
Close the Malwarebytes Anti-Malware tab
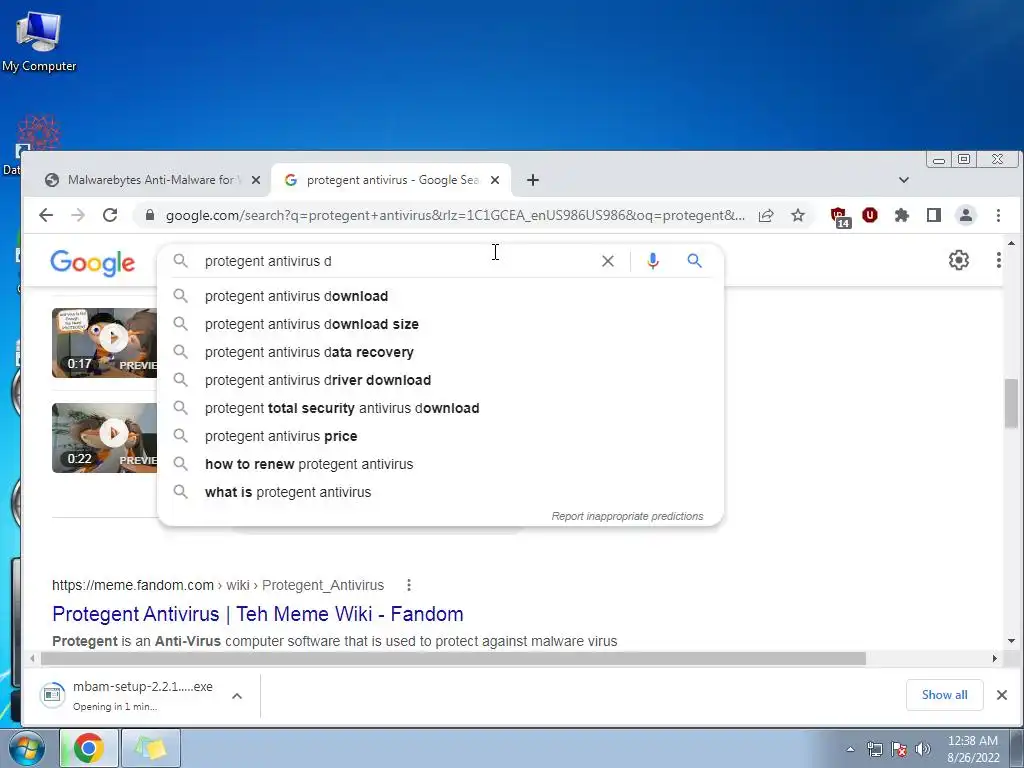(x=256, y=180)
